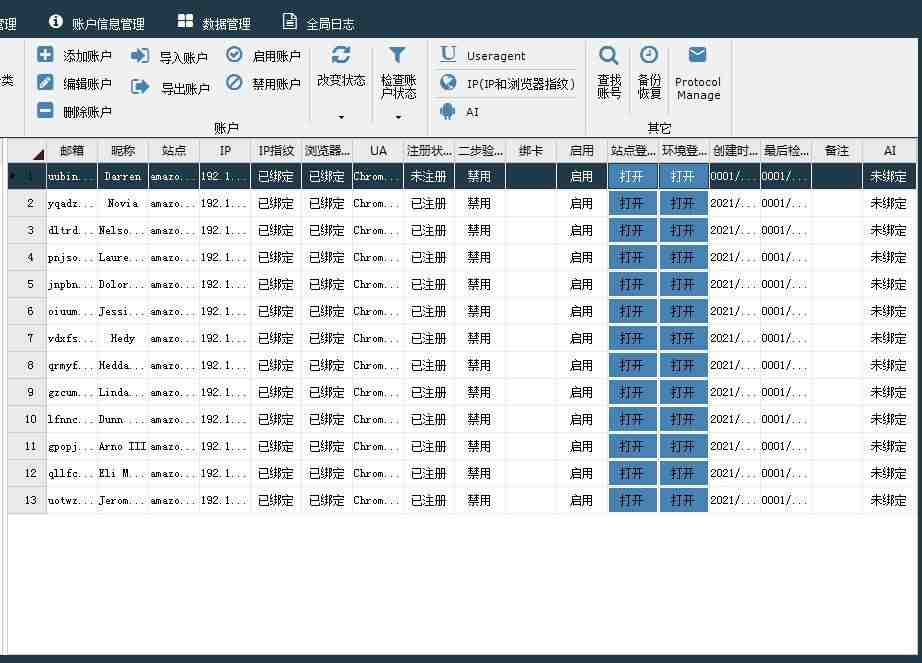Click the 禁用账户 ban icon
The width and height of the screenshot is (922, 663).
coord(234,82)
